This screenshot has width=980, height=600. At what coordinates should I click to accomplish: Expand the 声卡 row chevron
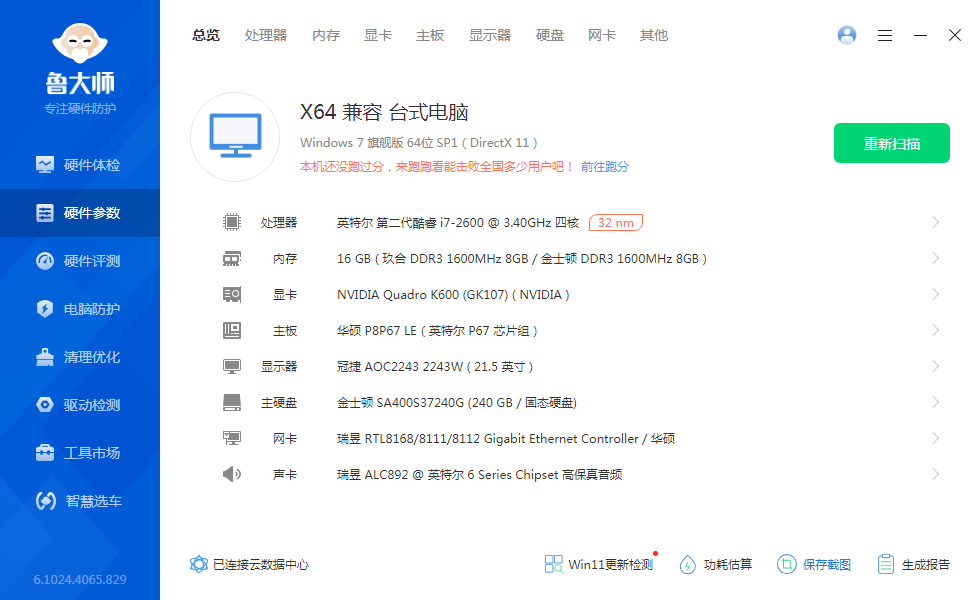936,474
